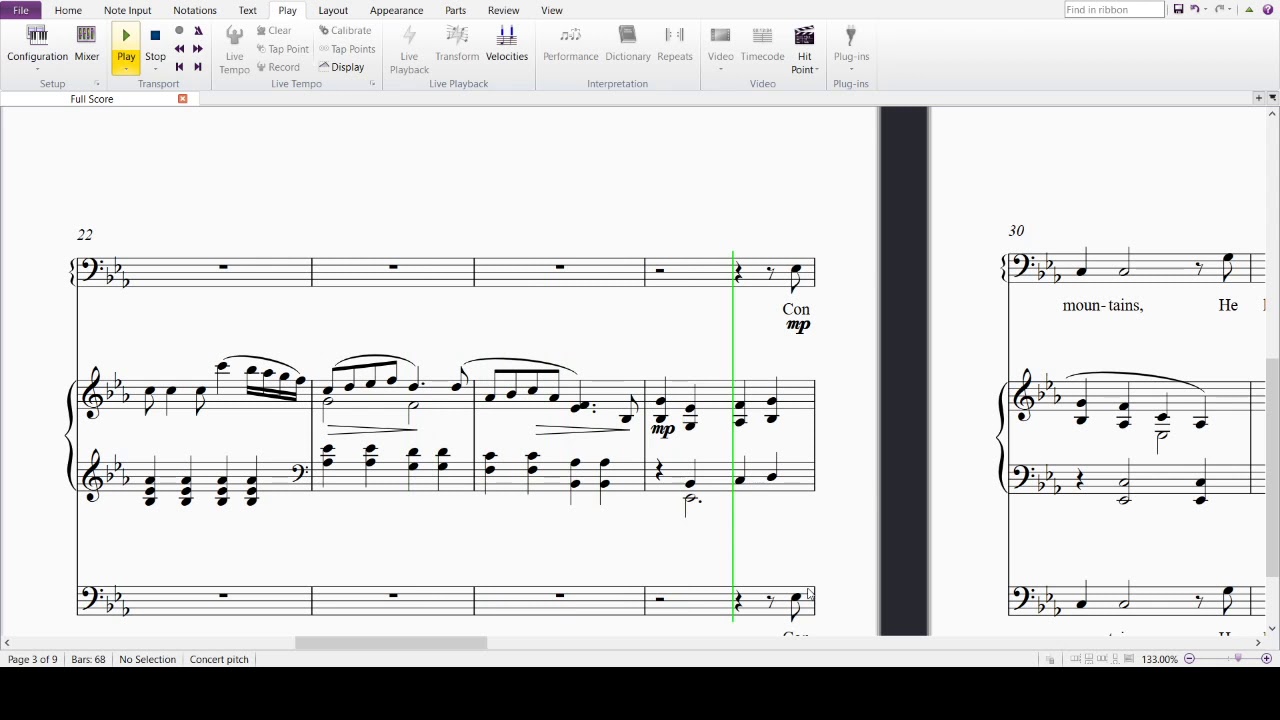The height and width of the screenshot is (720, 1280).
Task: Click the Hit Point clapperboard icon
Action: pyautogui.click(x=804, y=37)
